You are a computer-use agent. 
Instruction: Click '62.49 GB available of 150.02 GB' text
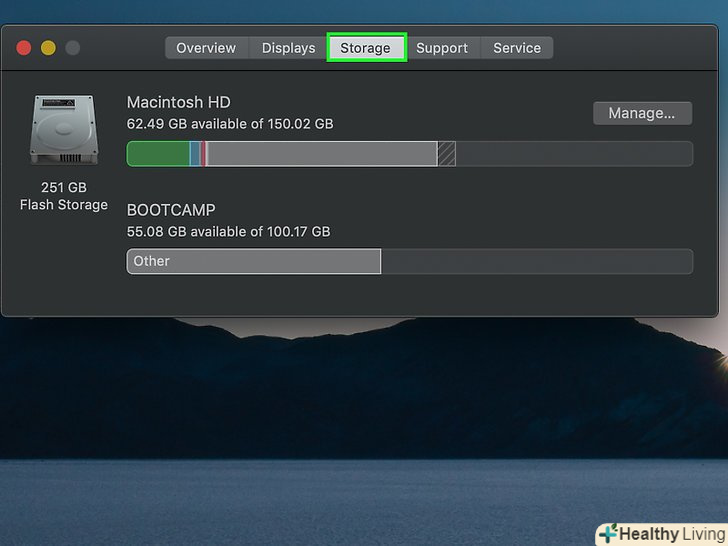pyautogui.click(x=230, y=124)
